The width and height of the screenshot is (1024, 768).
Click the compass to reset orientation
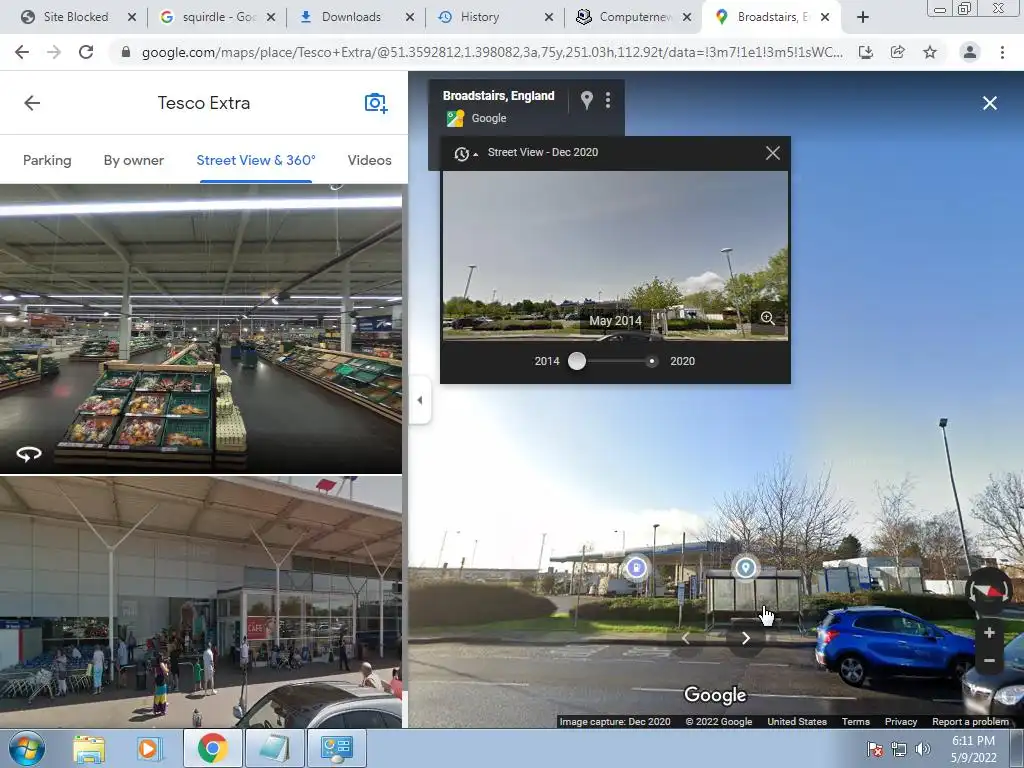pyautogui.click(x=989, y=590)
